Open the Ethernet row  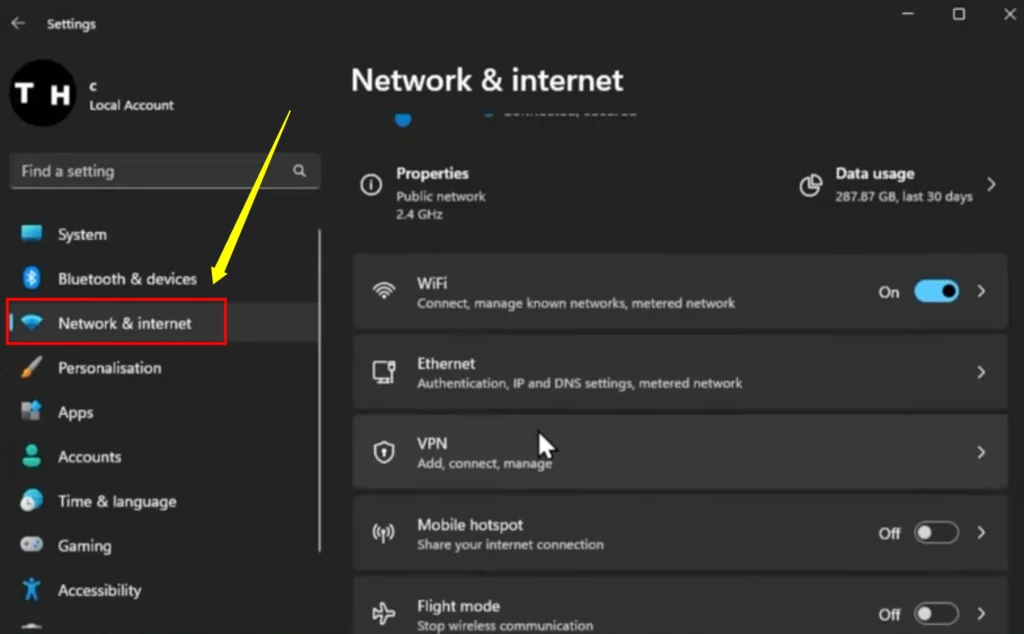pyautogui.click(x=680, y=372)
